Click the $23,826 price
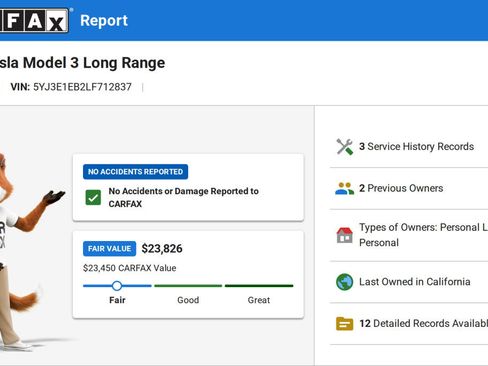This screenshot has height=366, width=488. [162, 248]
